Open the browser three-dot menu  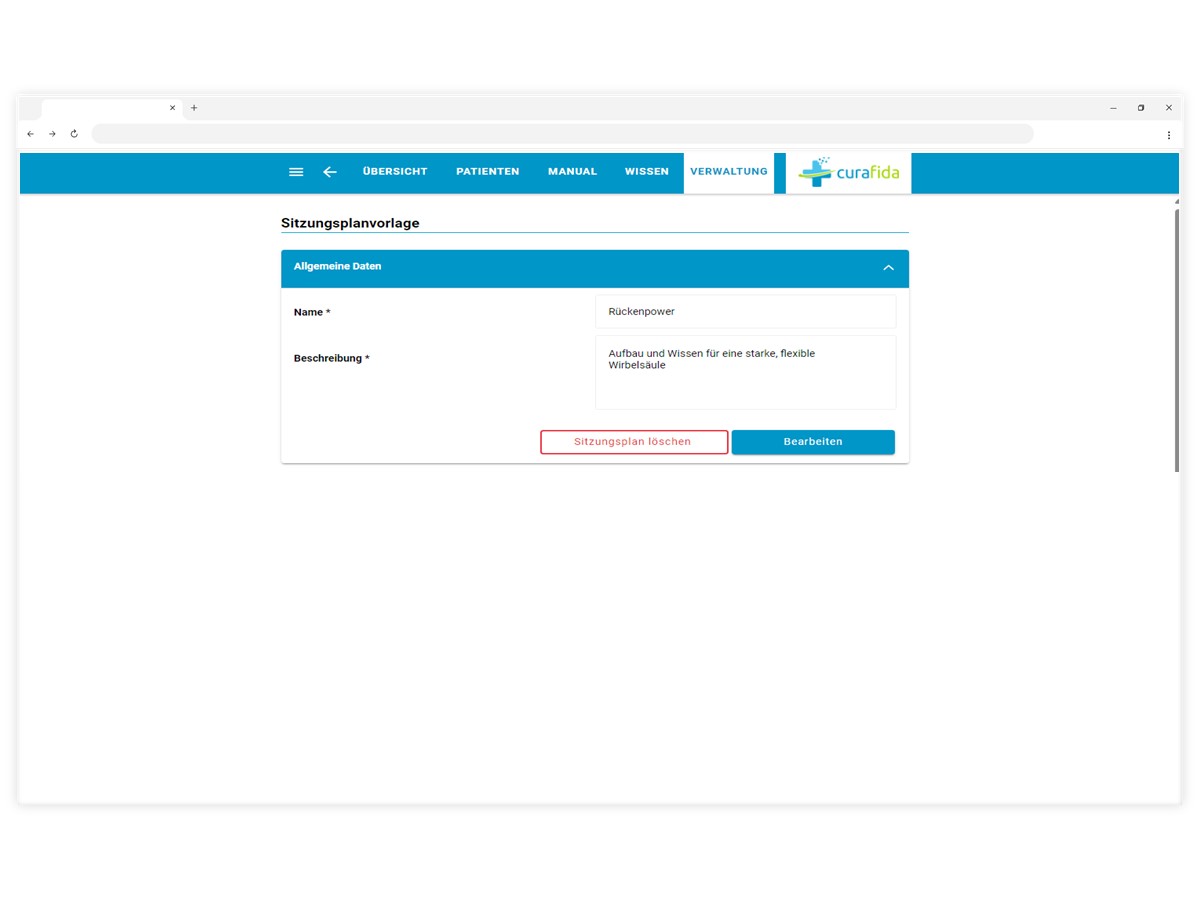1168,134
